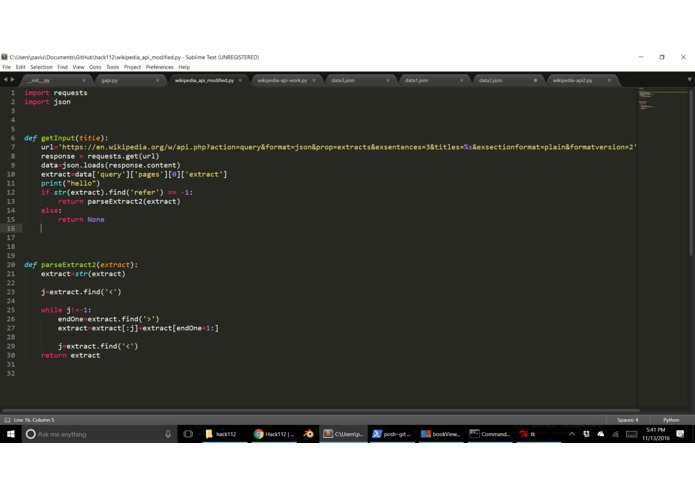Close the gapi.py tab

click(157, 81)
